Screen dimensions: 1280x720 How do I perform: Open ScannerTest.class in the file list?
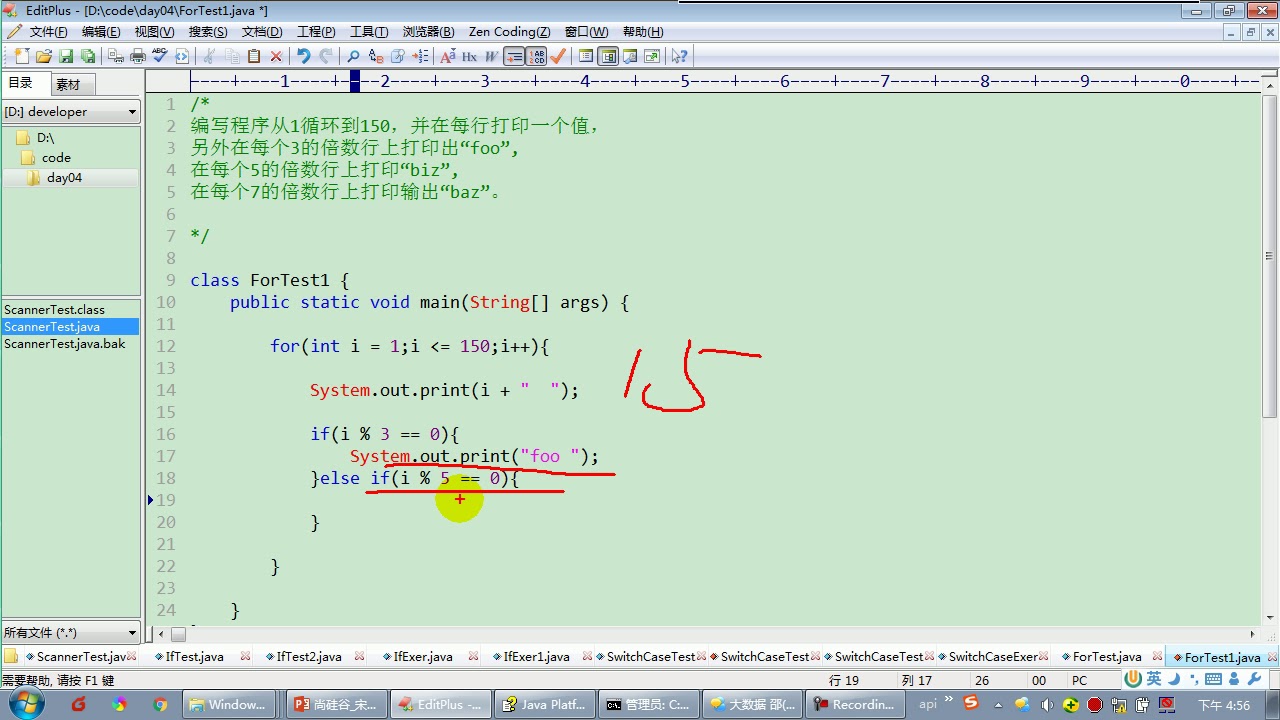[x=54, y=310]
